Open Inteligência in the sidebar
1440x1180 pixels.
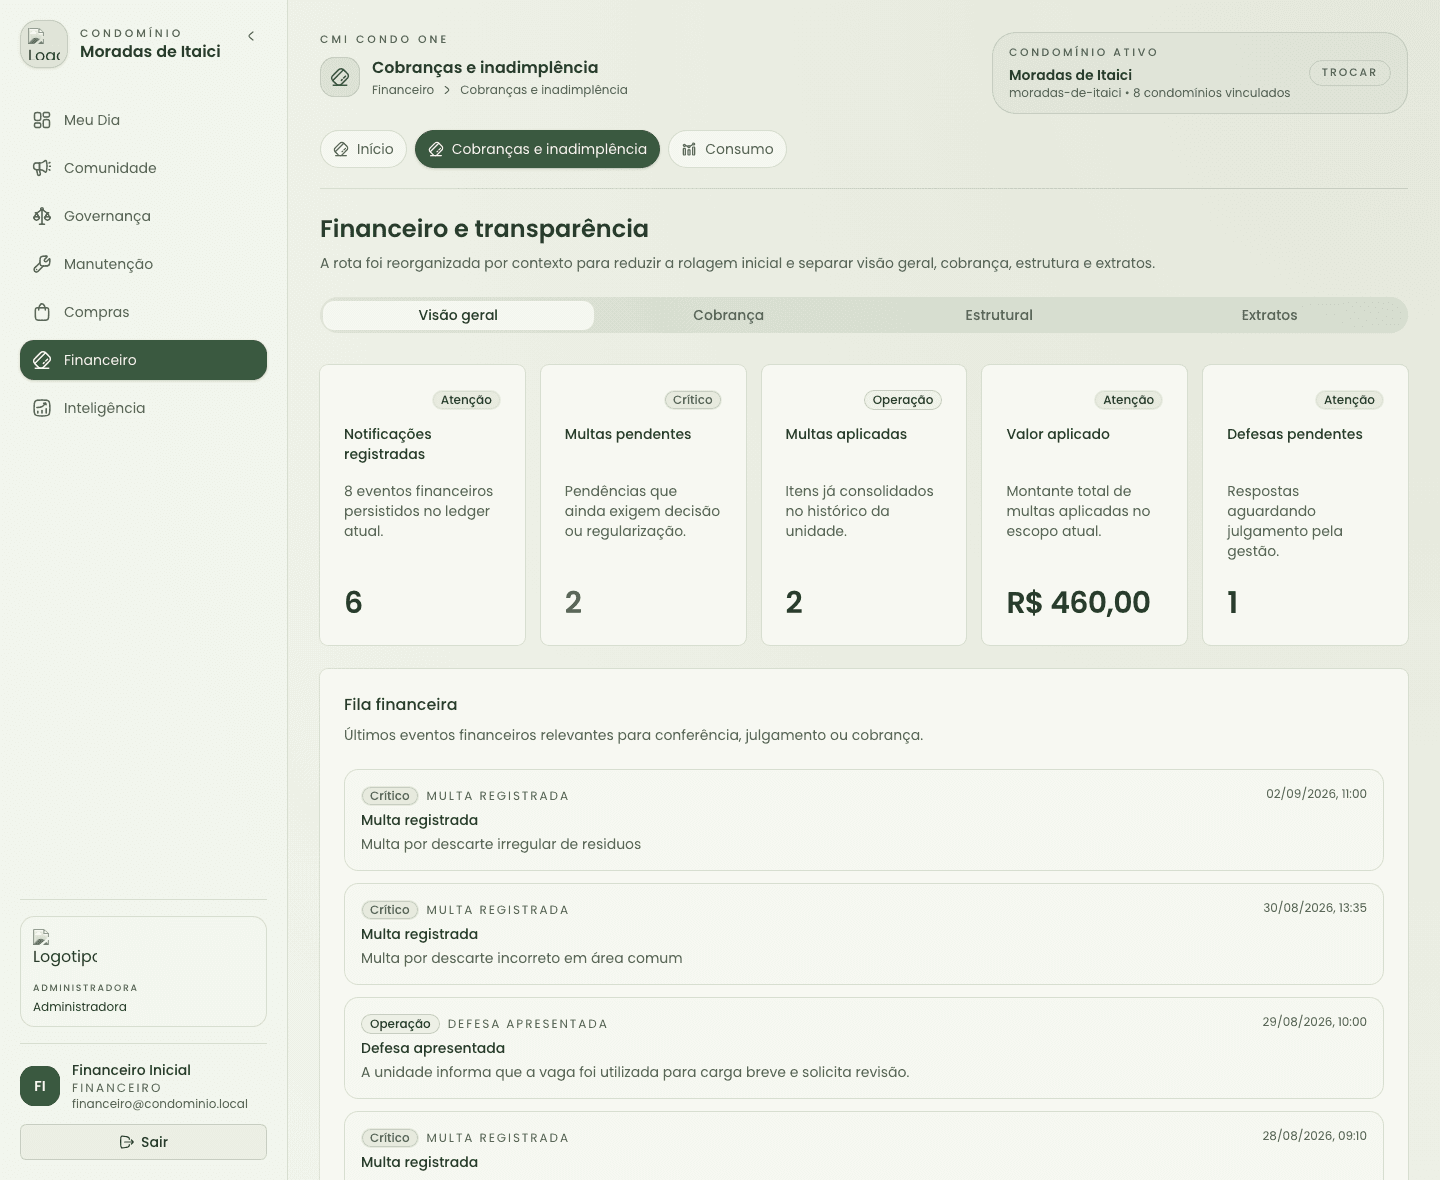143,408
